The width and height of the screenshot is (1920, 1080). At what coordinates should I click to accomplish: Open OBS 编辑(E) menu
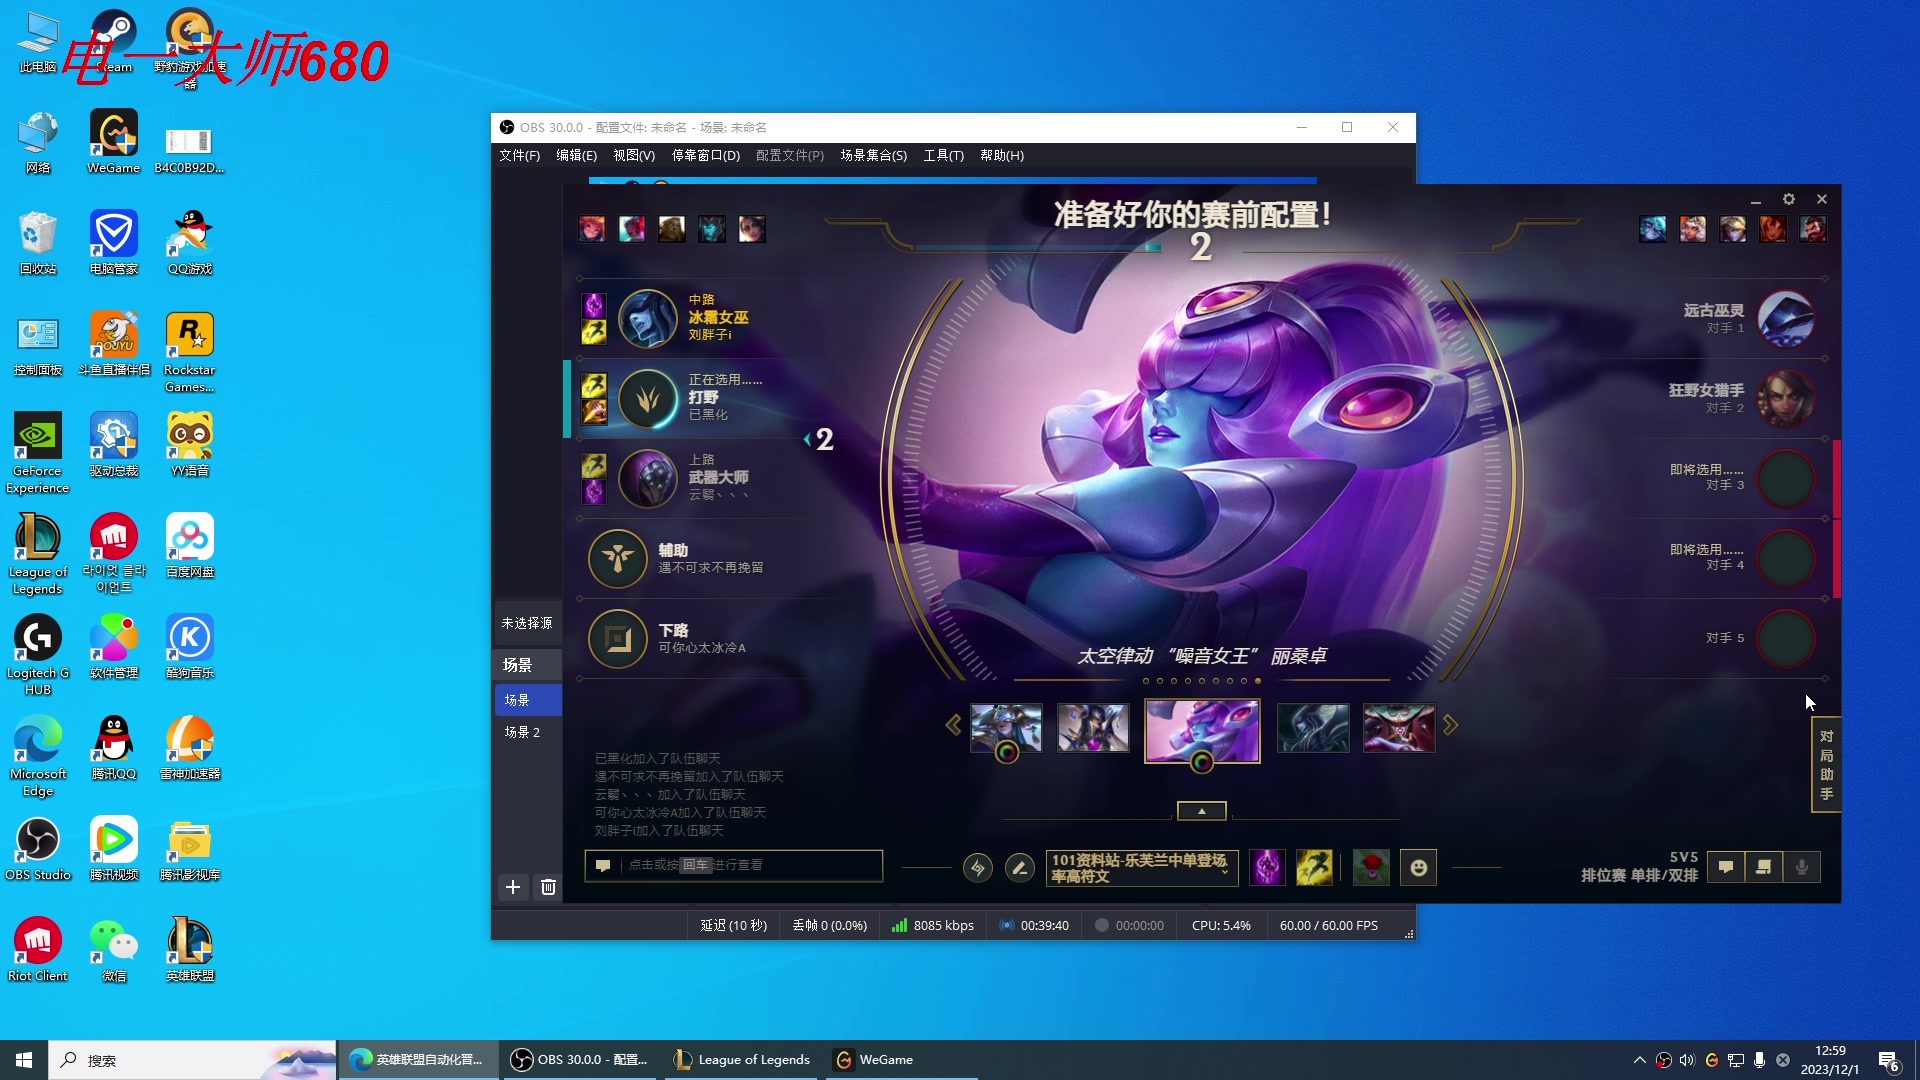coord(576,155)
